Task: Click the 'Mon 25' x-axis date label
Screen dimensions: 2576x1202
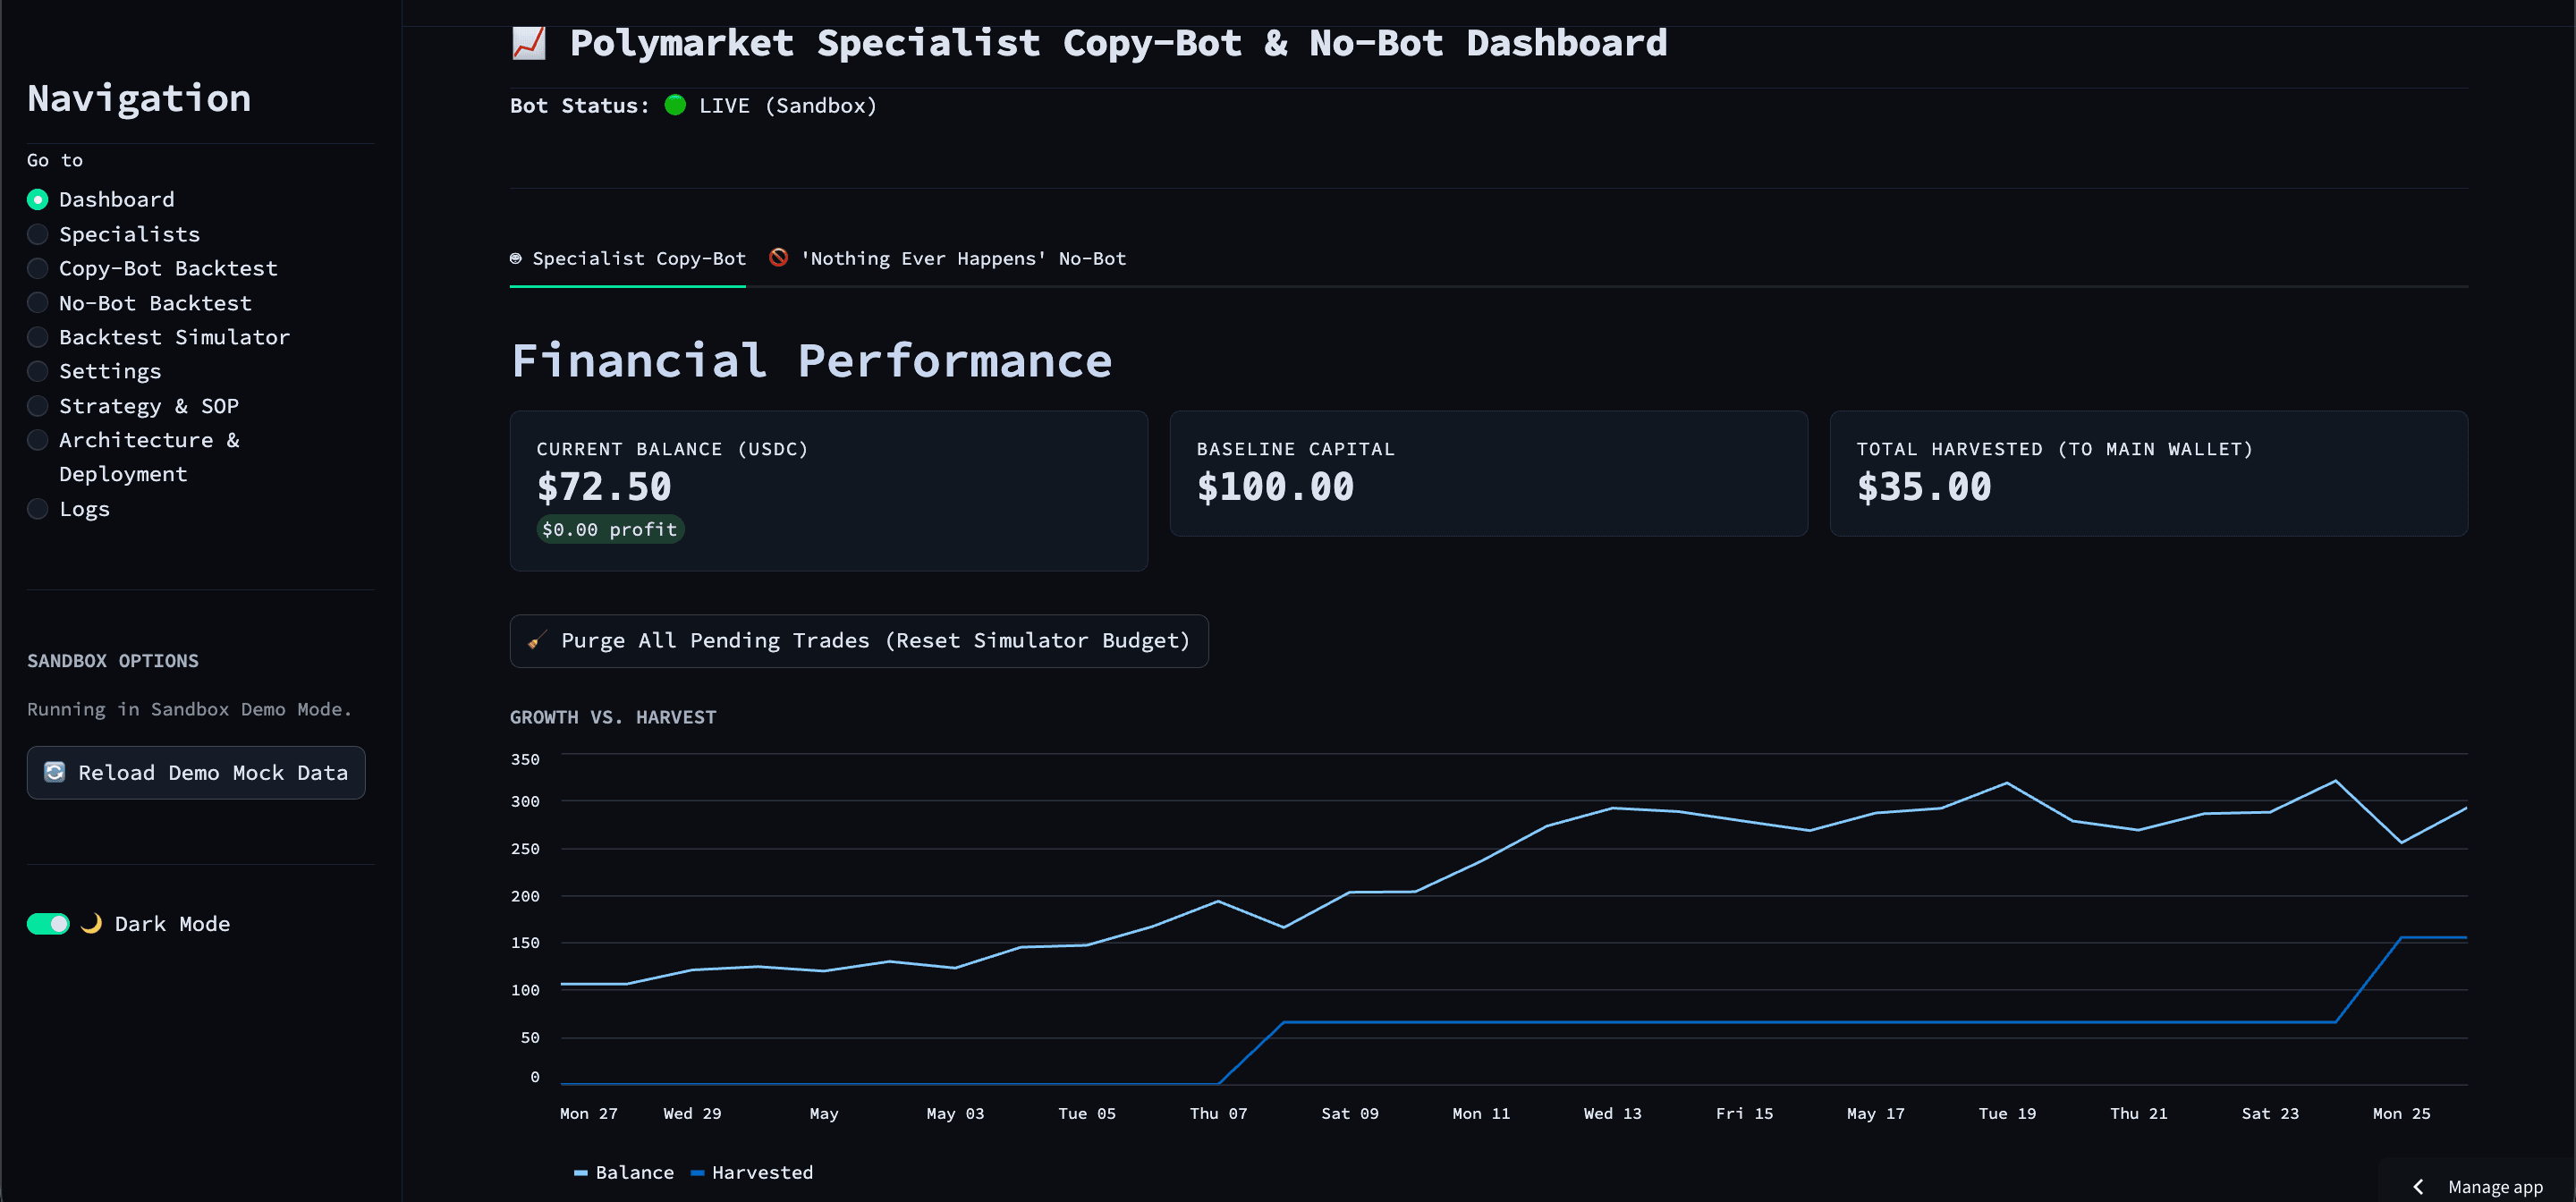Action: click(x=2401, y=1113)
